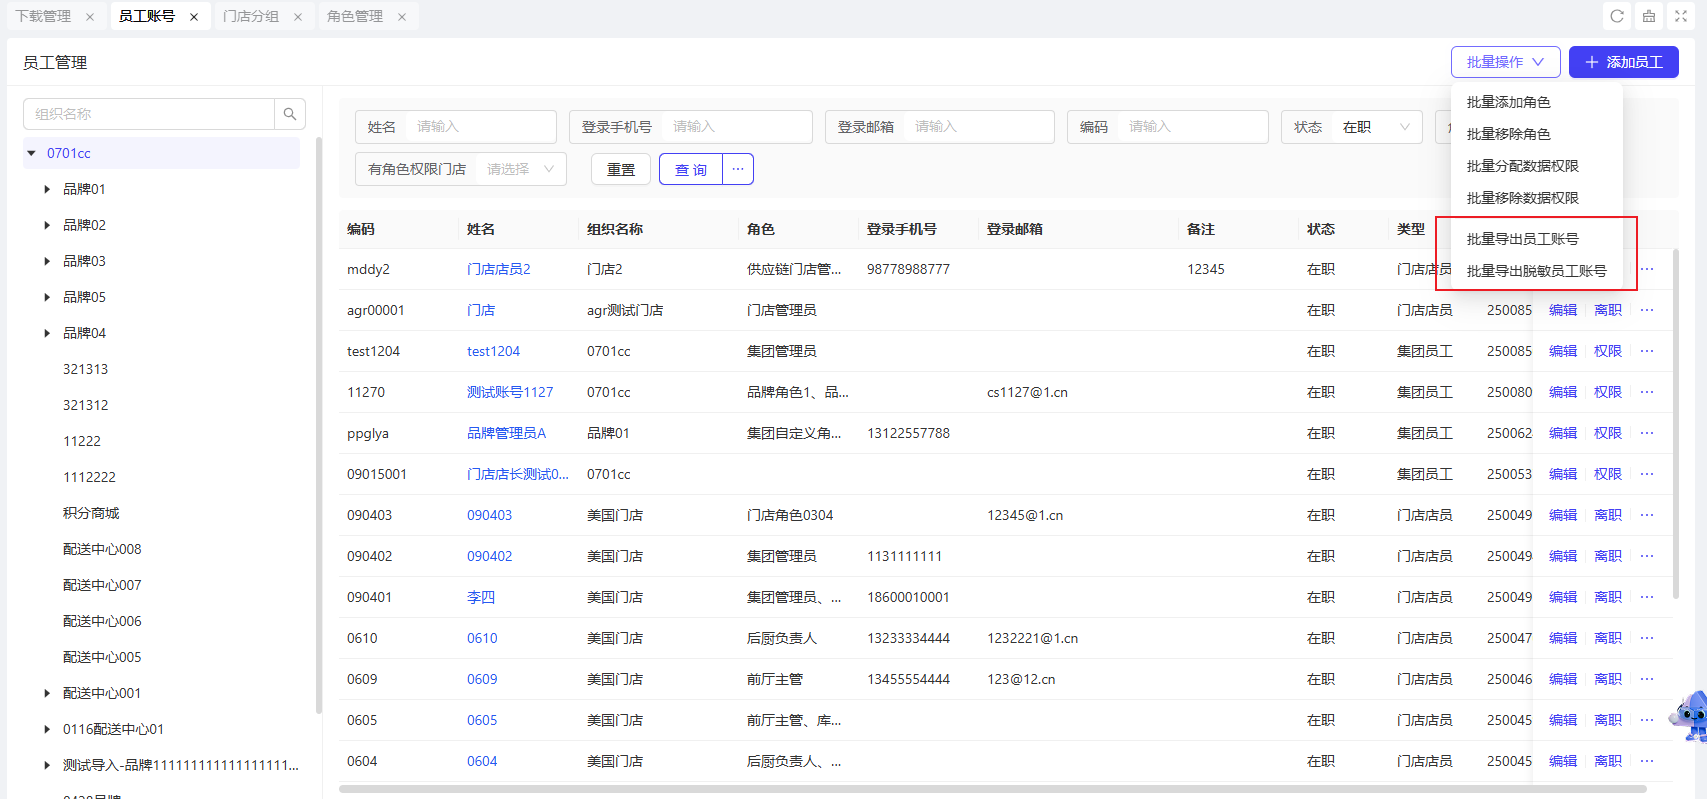Open the 有角色权限门店 select dropdown

point(520,169)
